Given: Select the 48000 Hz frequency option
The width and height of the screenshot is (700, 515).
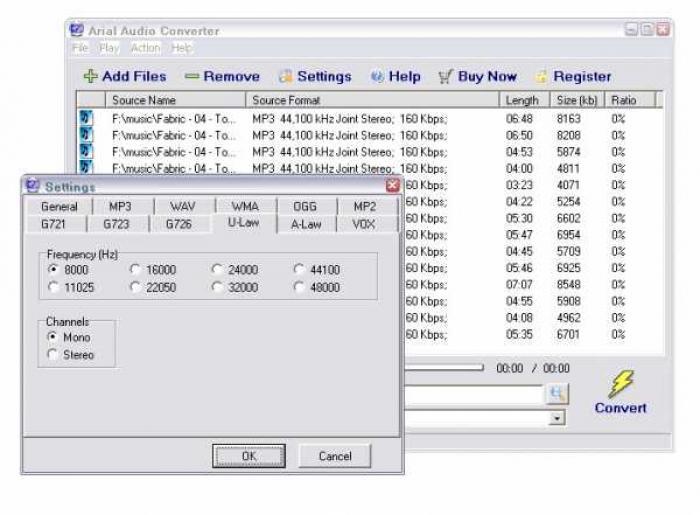Looking at the screenshot, I should click(300, 288).
